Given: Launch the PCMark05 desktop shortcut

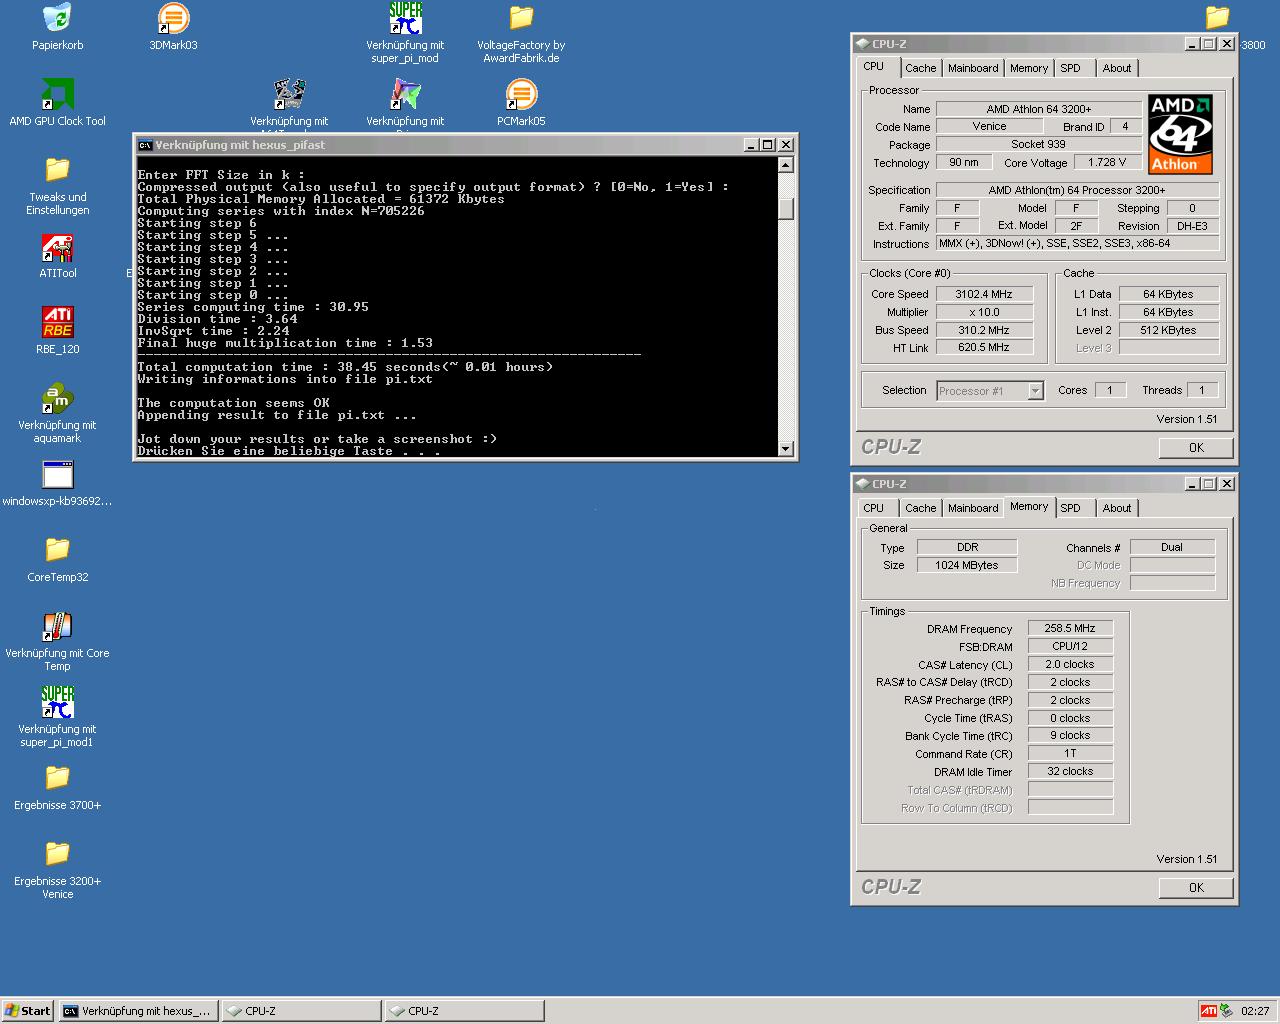Looking at the screenshot, I should (x=521, y=94).
